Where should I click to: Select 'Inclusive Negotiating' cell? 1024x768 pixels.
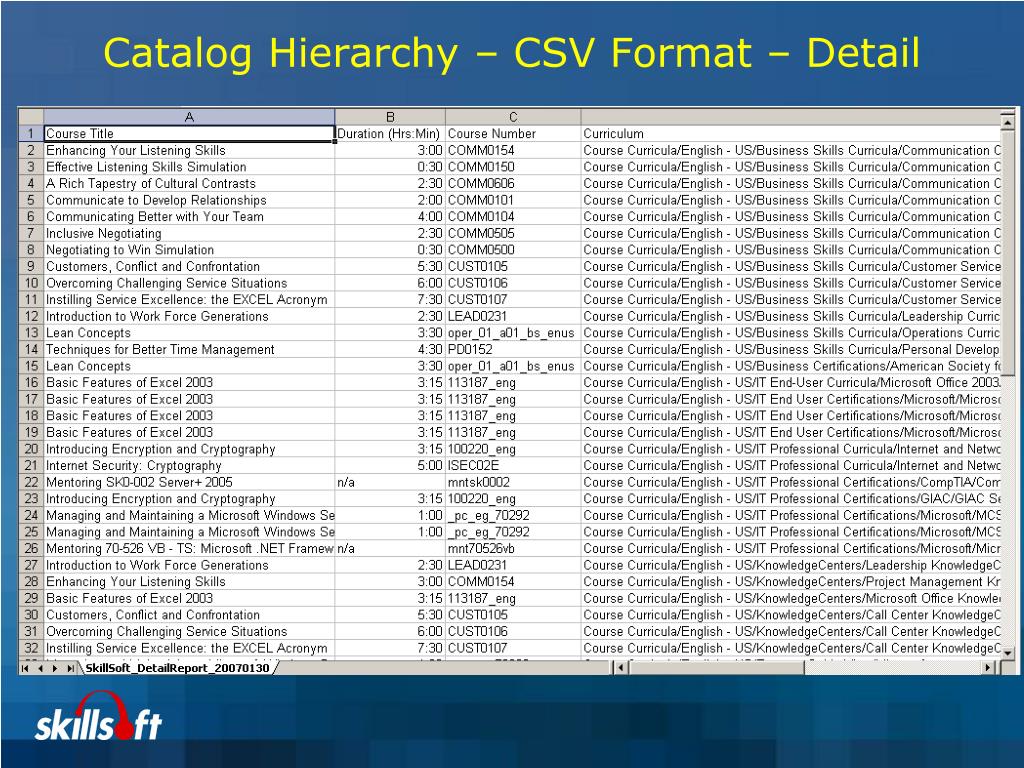(x=189, y=233)
